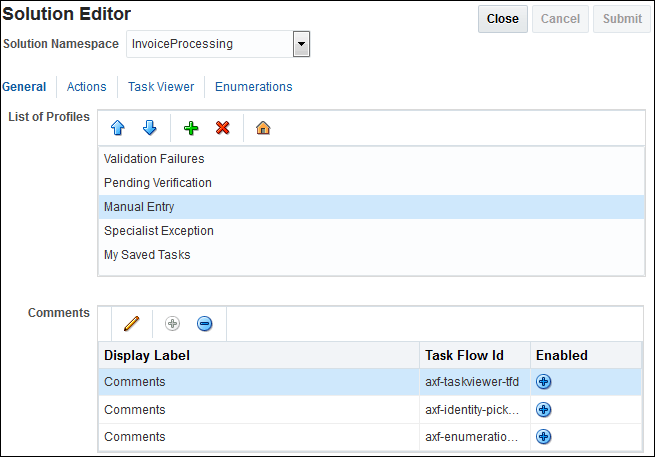Viewport: 655px width, 457px height.
Task: Select the Manual Entry profile
Action: tap(371, 207)
